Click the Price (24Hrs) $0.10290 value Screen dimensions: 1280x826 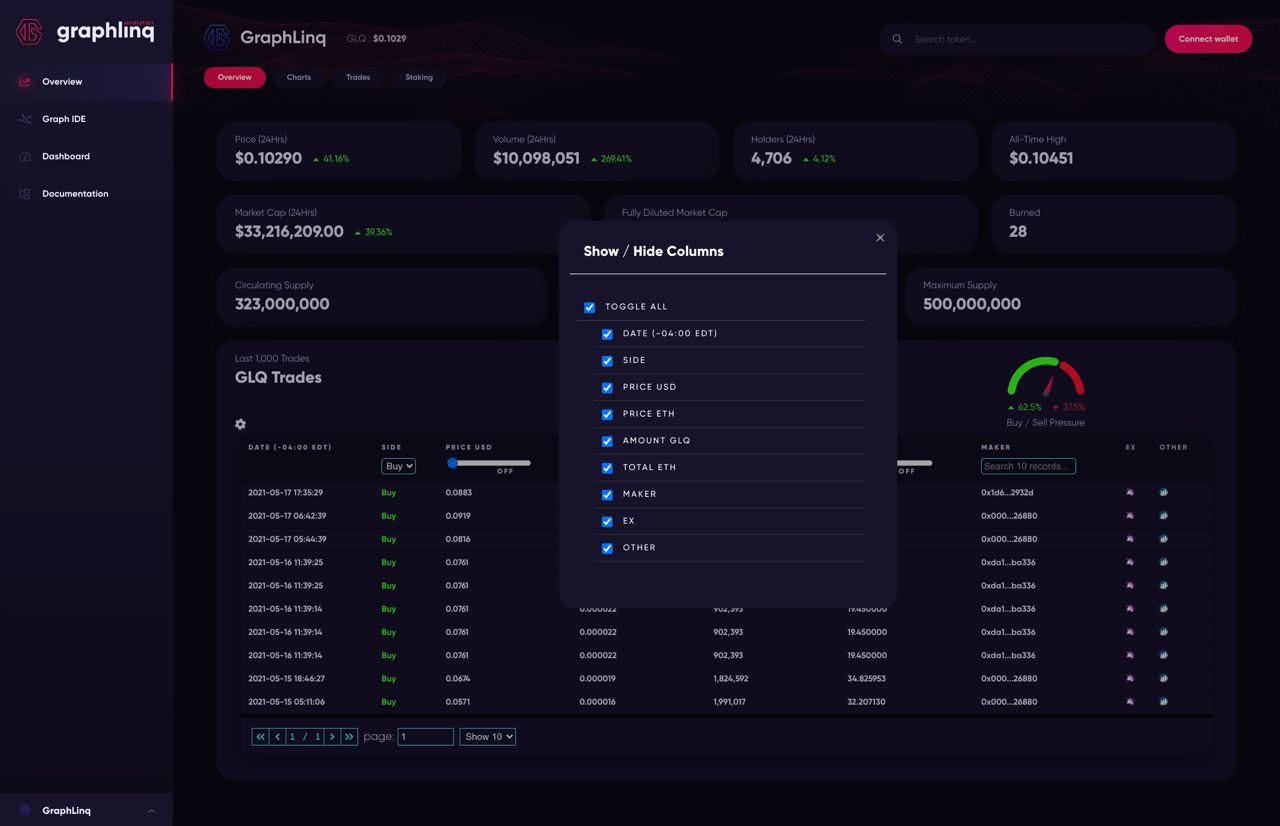tap(268, 158)
